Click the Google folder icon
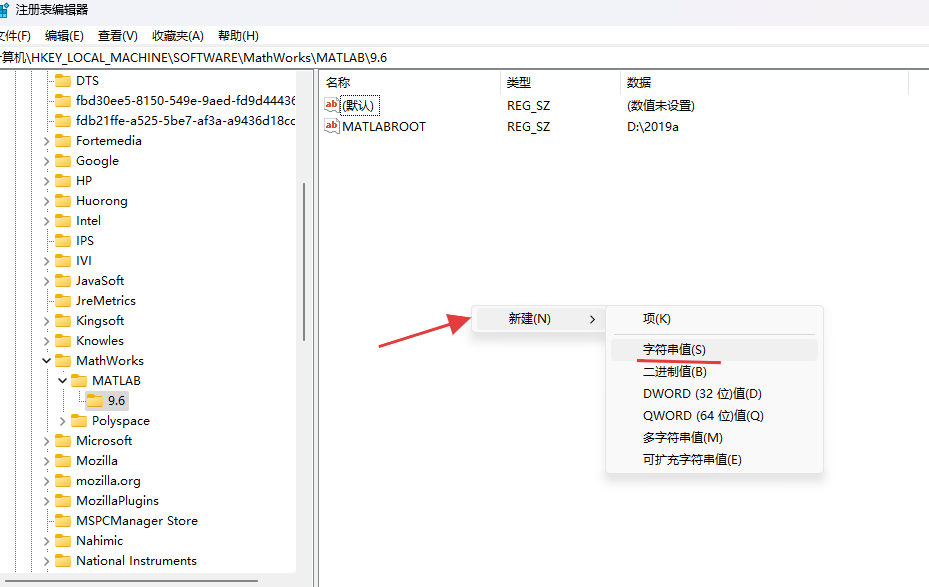The width and height of the screenshot is (929, 587). [63, 161]
